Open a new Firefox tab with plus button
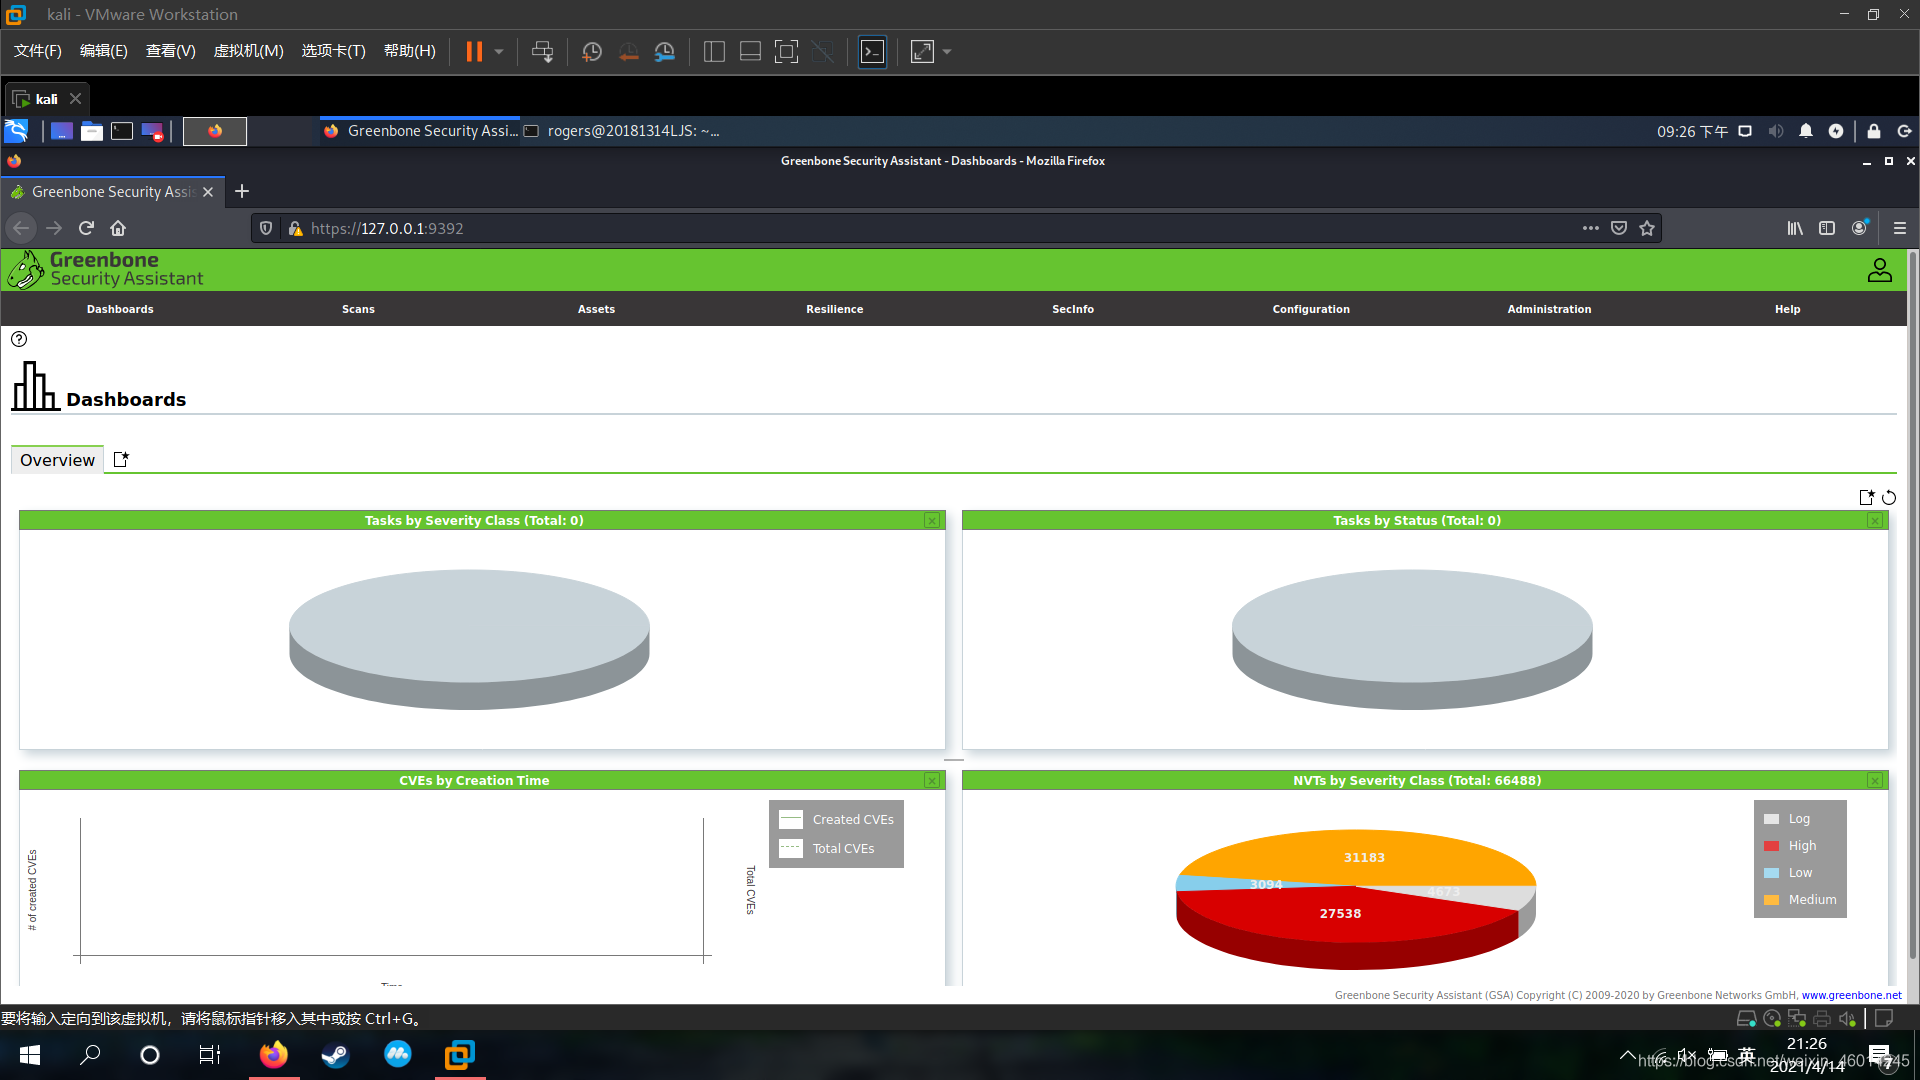Image resolution: width=1920 pixels, height=1080 pixels. click(x=242, y=191)
